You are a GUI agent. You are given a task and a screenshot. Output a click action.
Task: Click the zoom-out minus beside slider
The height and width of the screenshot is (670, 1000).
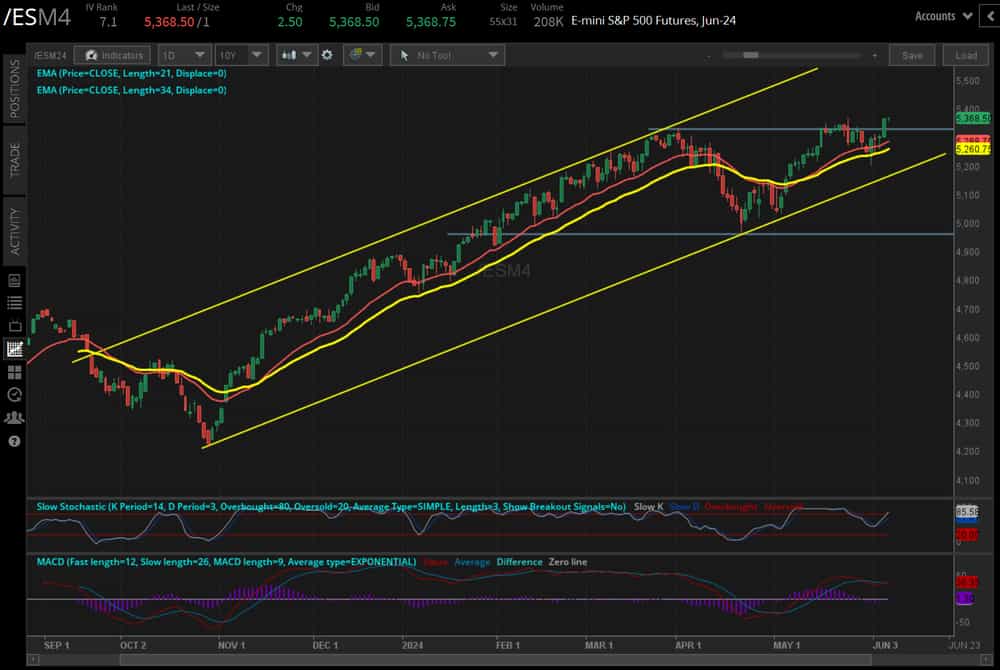coord(709,56)
